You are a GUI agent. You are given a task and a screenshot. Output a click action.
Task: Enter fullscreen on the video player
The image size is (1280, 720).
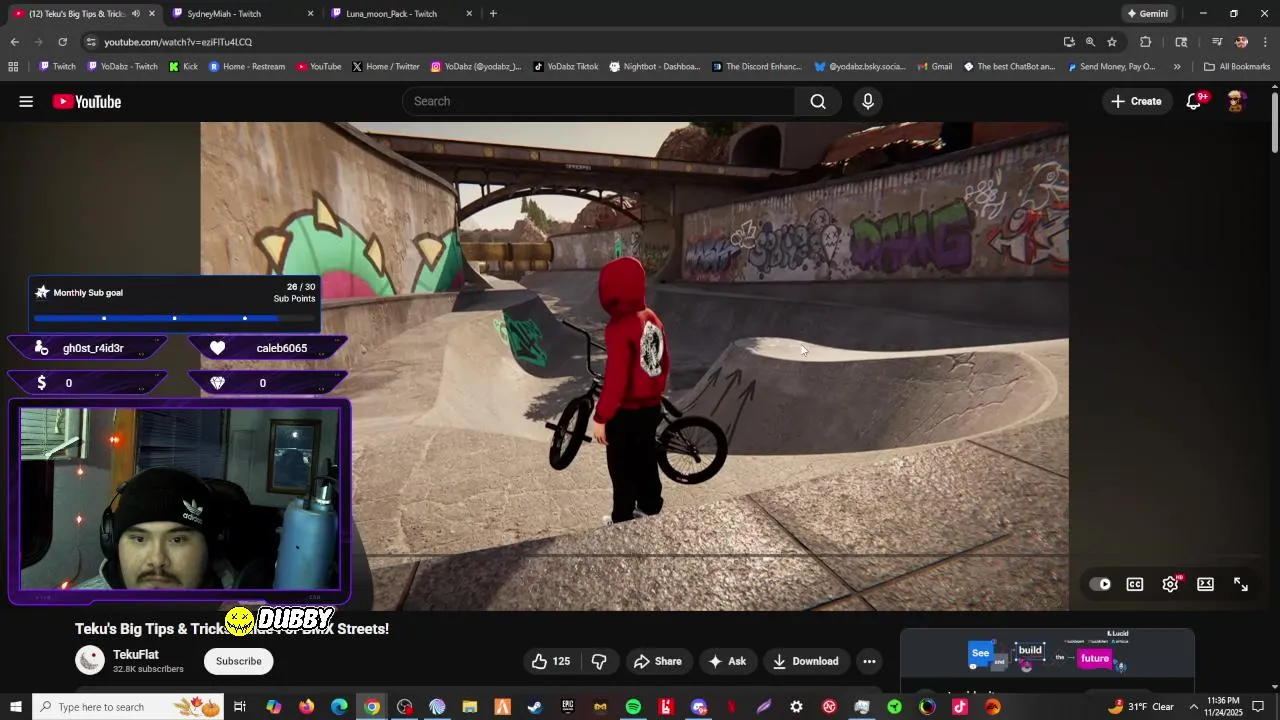tap(1241, 584)
